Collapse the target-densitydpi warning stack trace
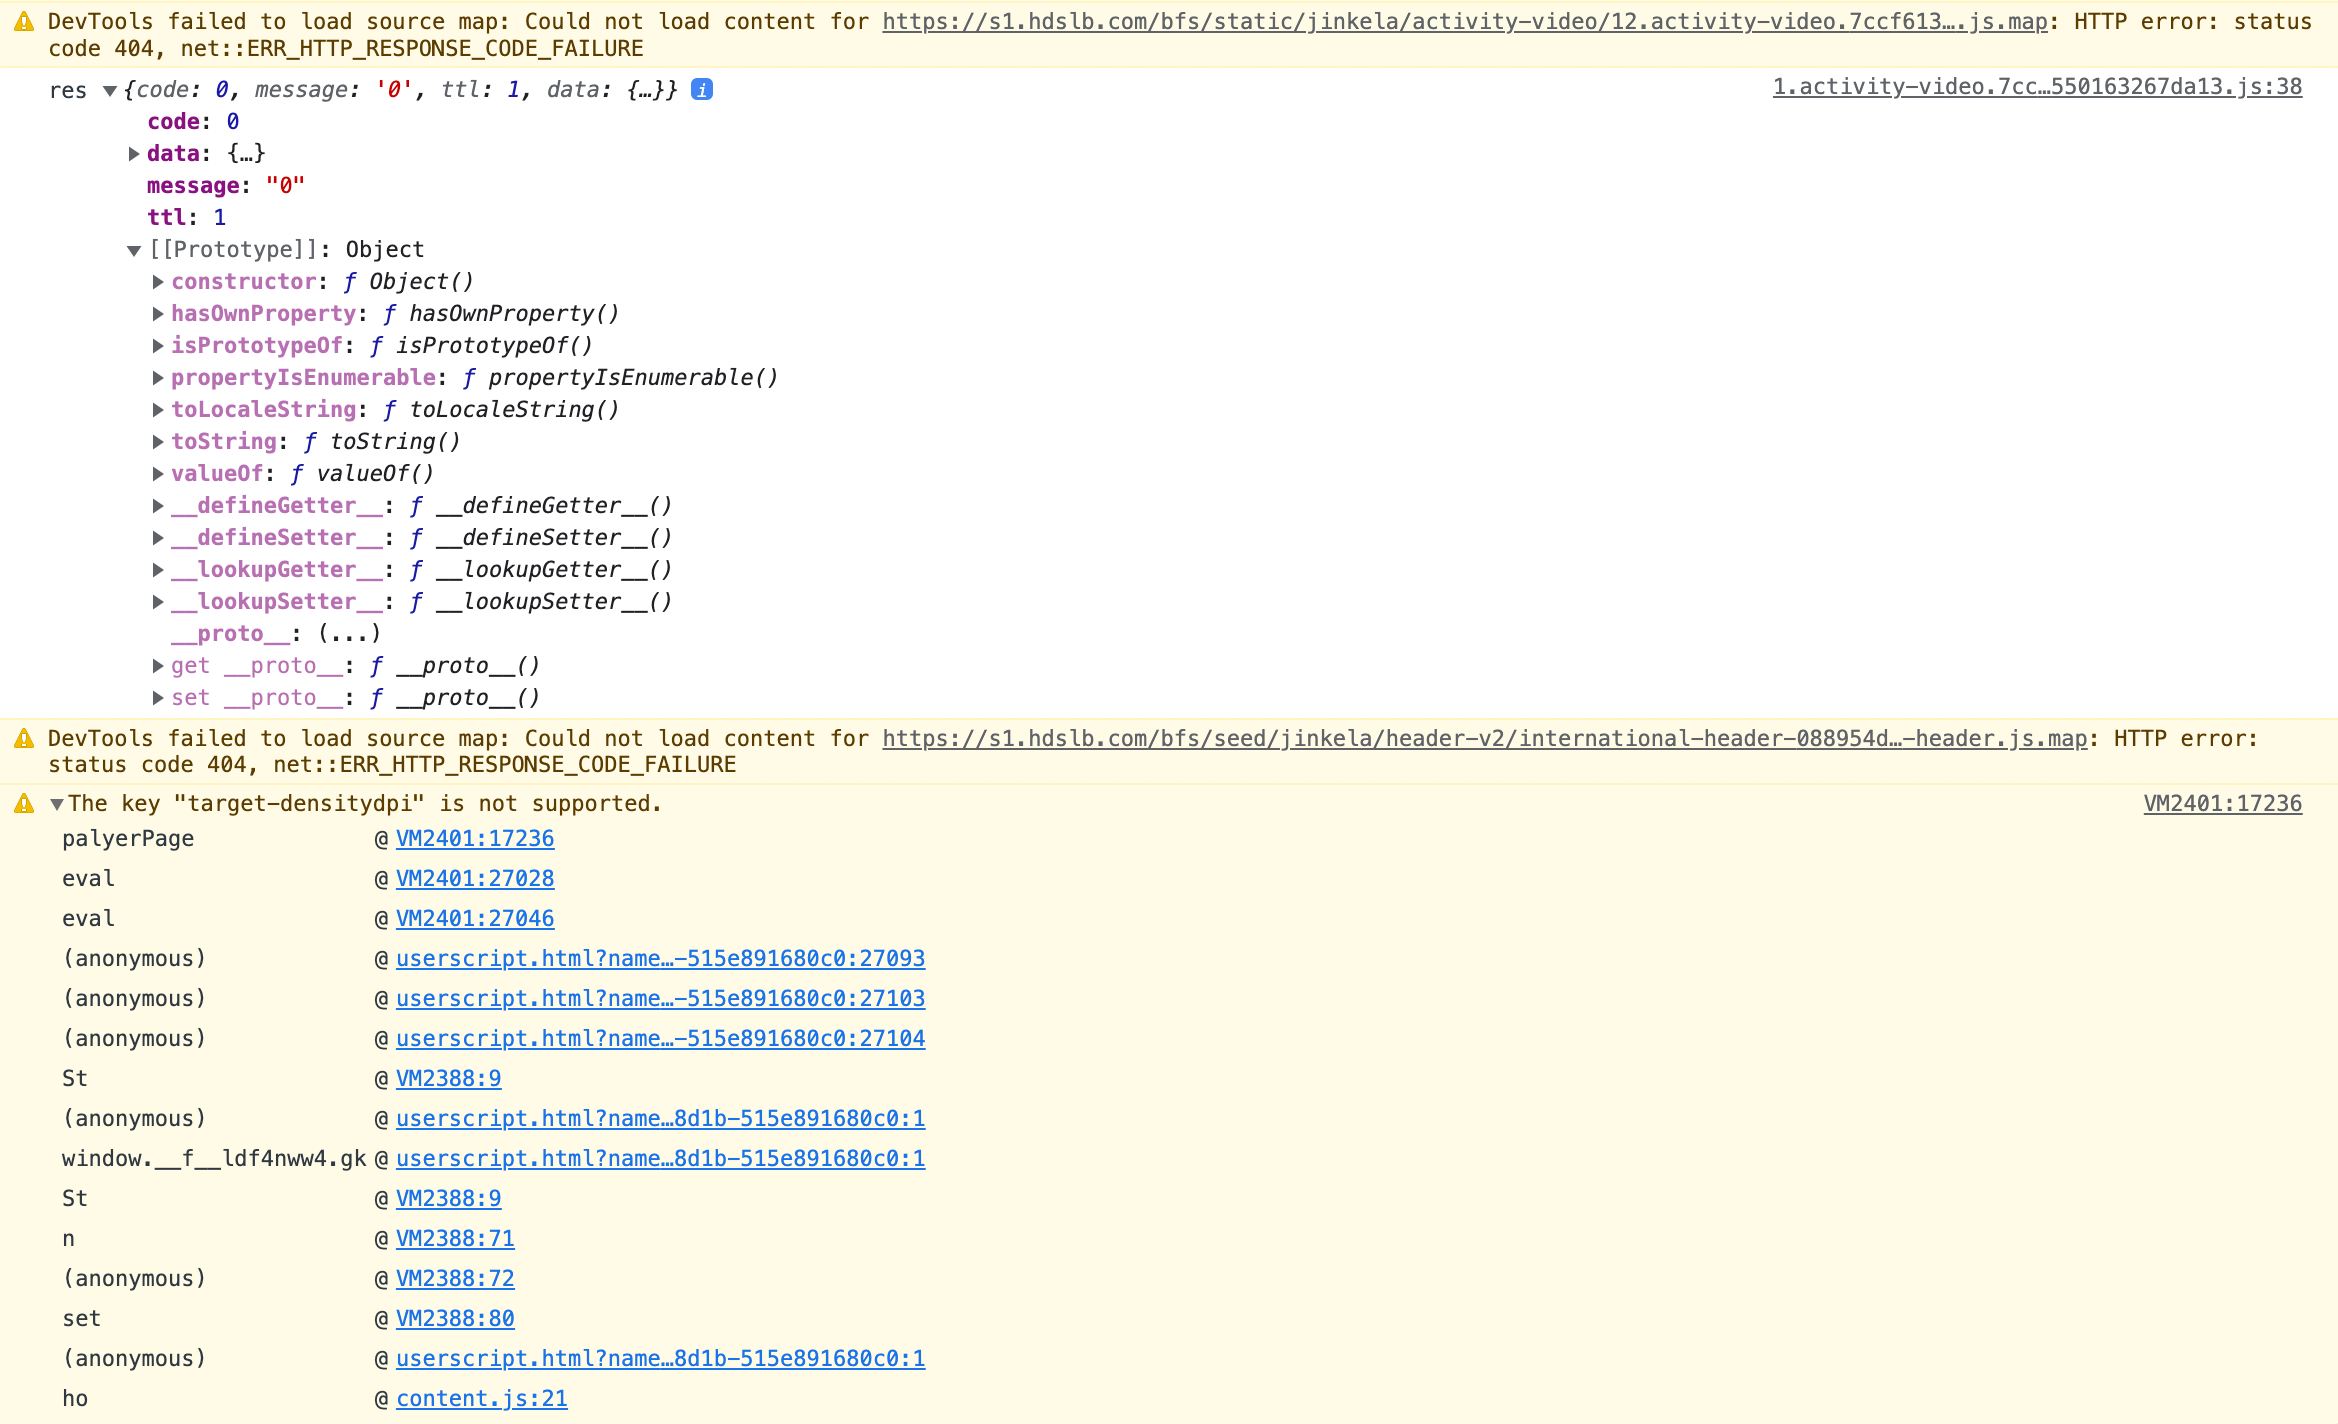 (57, 804)
